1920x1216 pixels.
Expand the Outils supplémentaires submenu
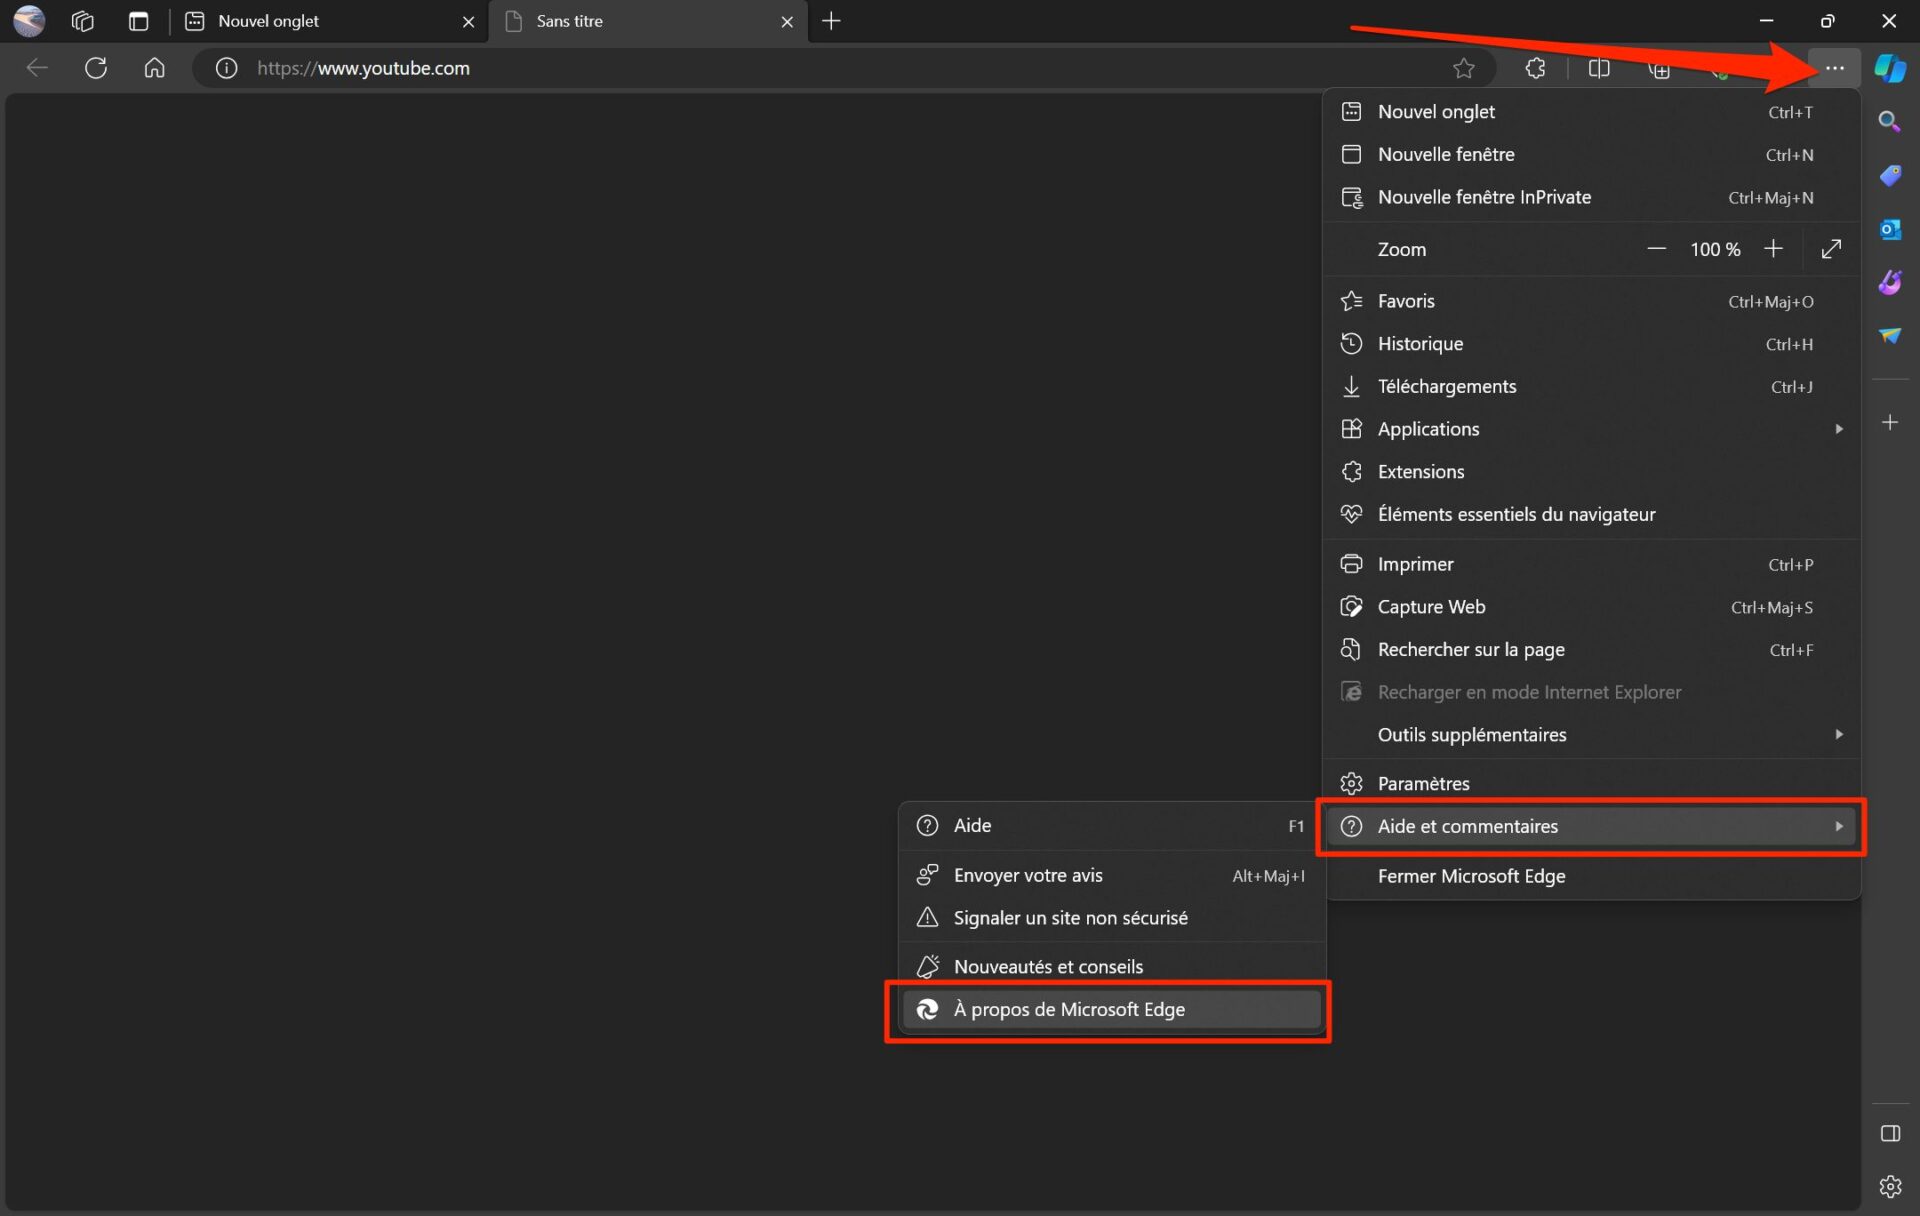1592,735
